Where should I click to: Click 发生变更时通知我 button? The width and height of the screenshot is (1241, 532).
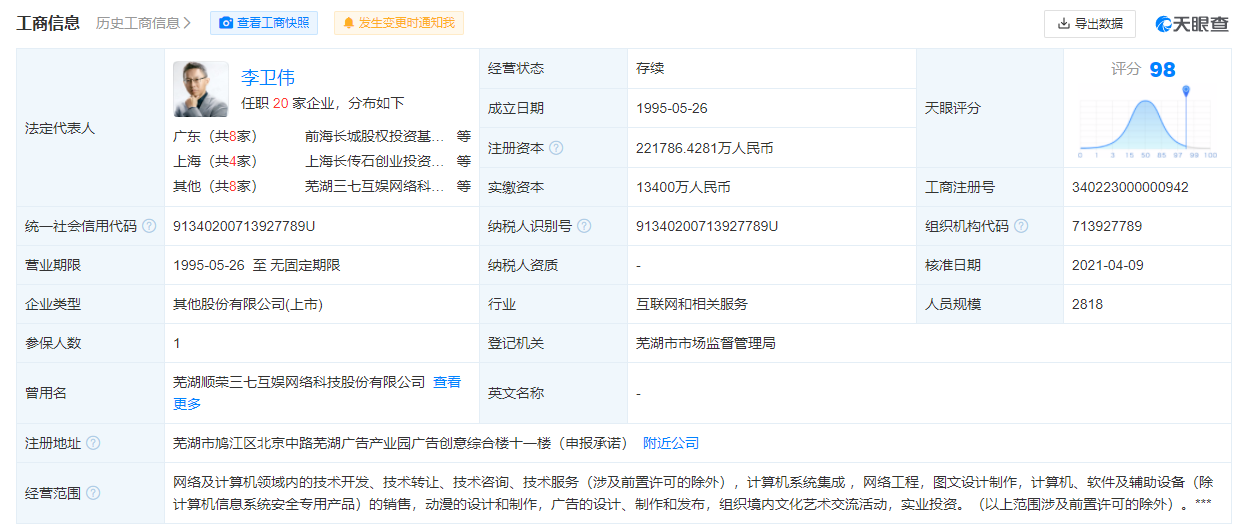point(398,23)
